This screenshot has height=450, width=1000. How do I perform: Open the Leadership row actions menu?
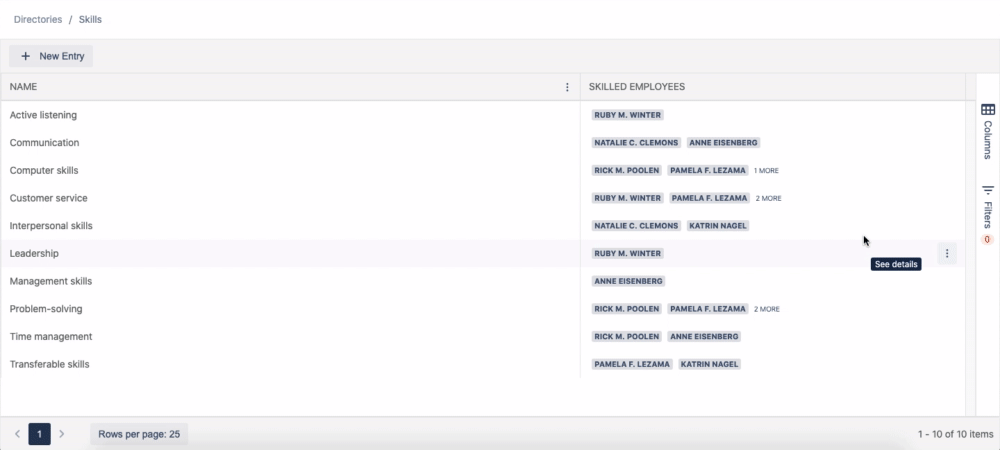(947, 254)
